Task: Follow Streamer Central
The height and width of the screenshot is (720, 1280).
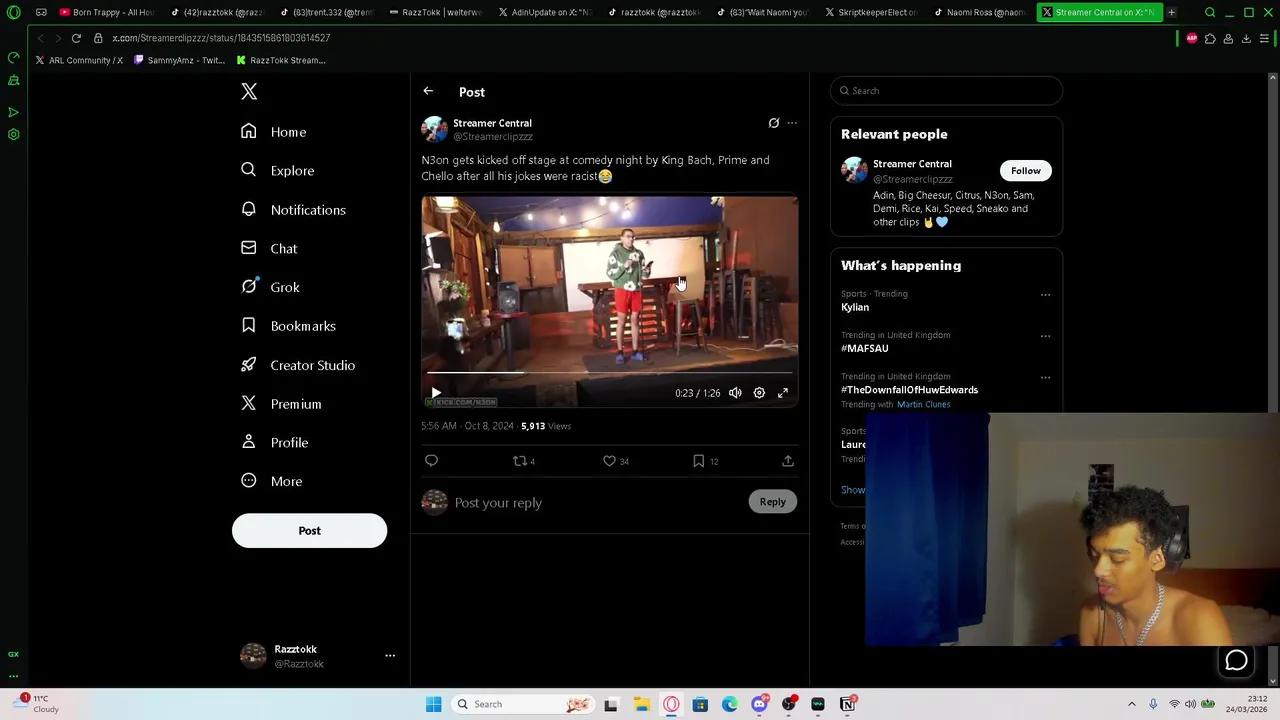Action: point(1025,171)
